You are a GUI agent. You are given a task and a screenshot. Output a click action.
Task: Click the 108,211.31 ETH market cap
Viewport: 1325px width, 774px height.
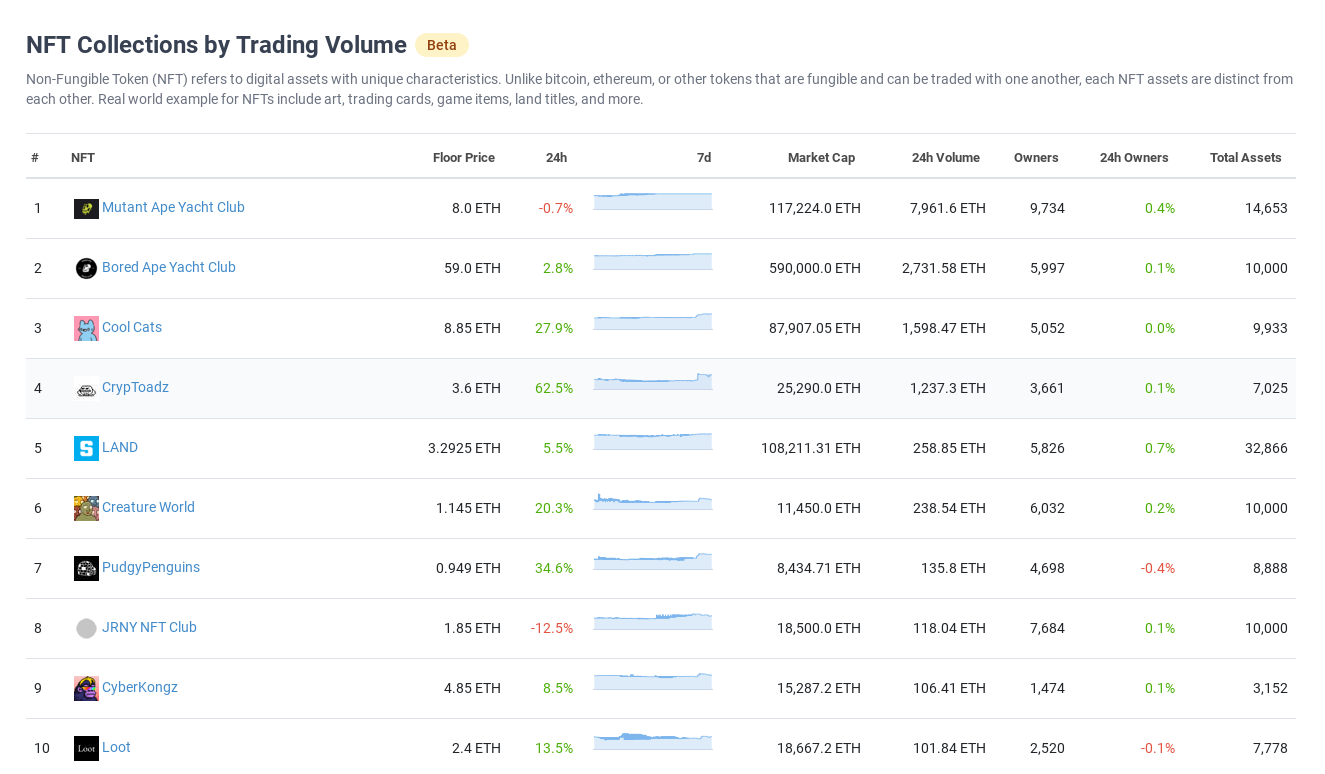pos(811,448)
